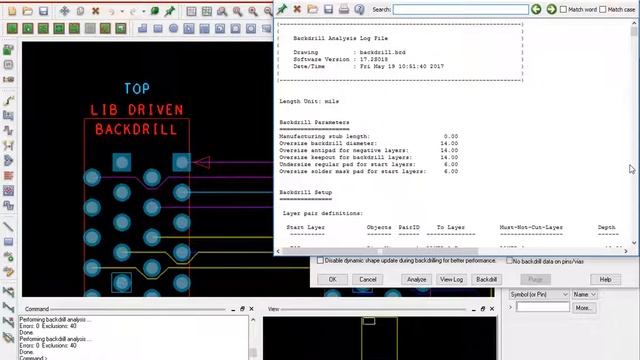Screen dimensions: 640x360
Task: Click the topmost green icon in left sidebar
Action: point(9,50)
